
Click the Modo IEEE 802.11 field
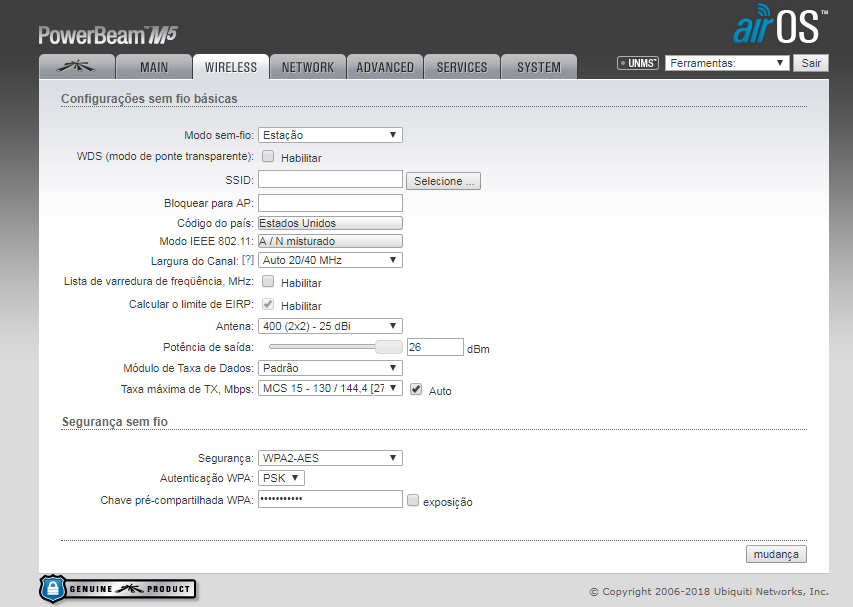coord(330,241)
